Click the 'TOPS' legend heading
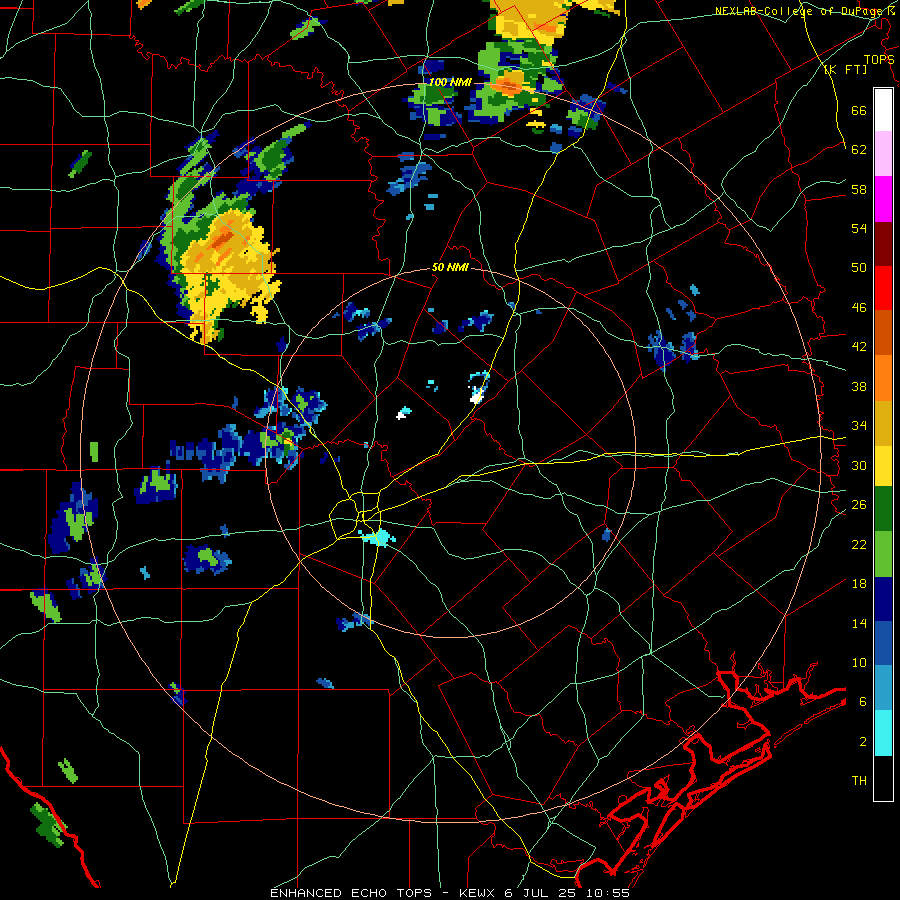 (x=879, y=60)
